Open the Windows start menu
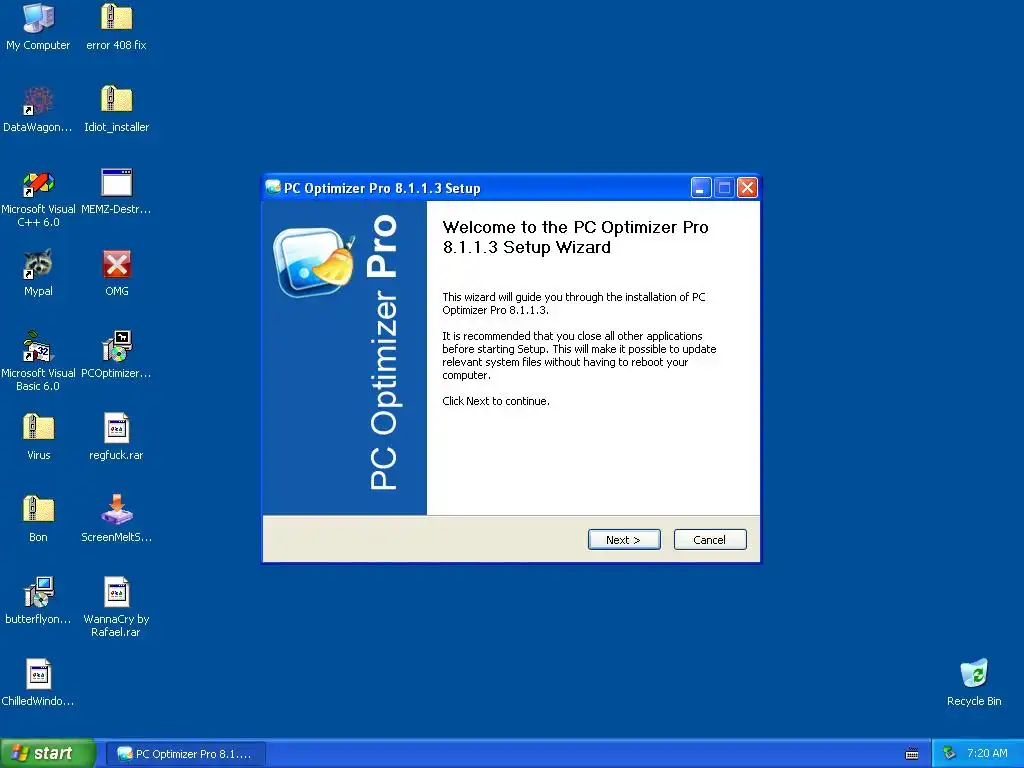1024x768 pixels. point(47,753)
